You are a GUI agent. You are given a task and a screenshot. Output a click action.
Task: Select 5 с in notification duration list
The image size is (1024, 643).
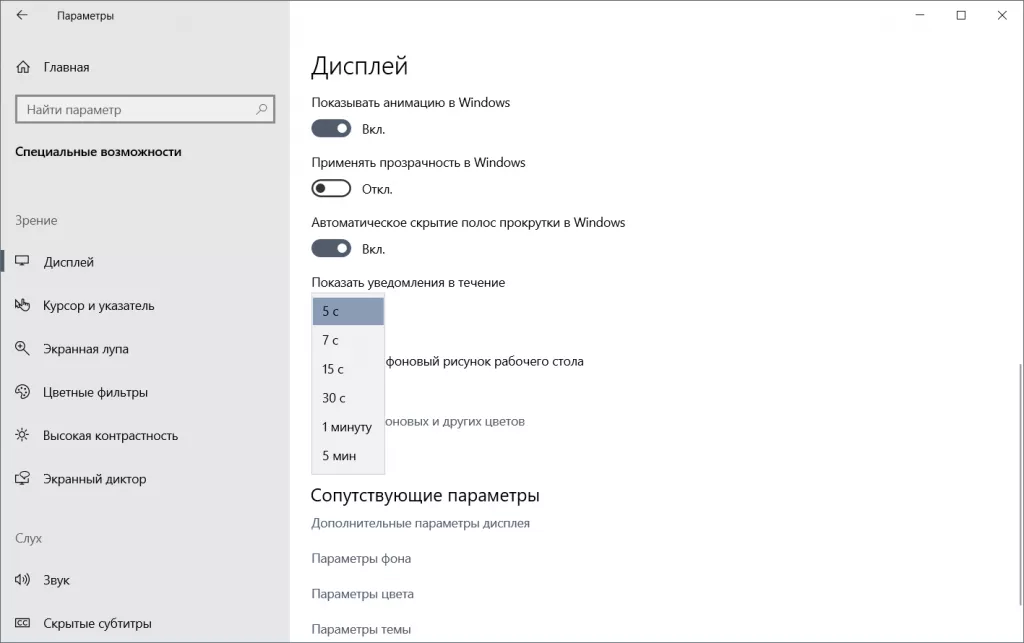tap(348, 311)
